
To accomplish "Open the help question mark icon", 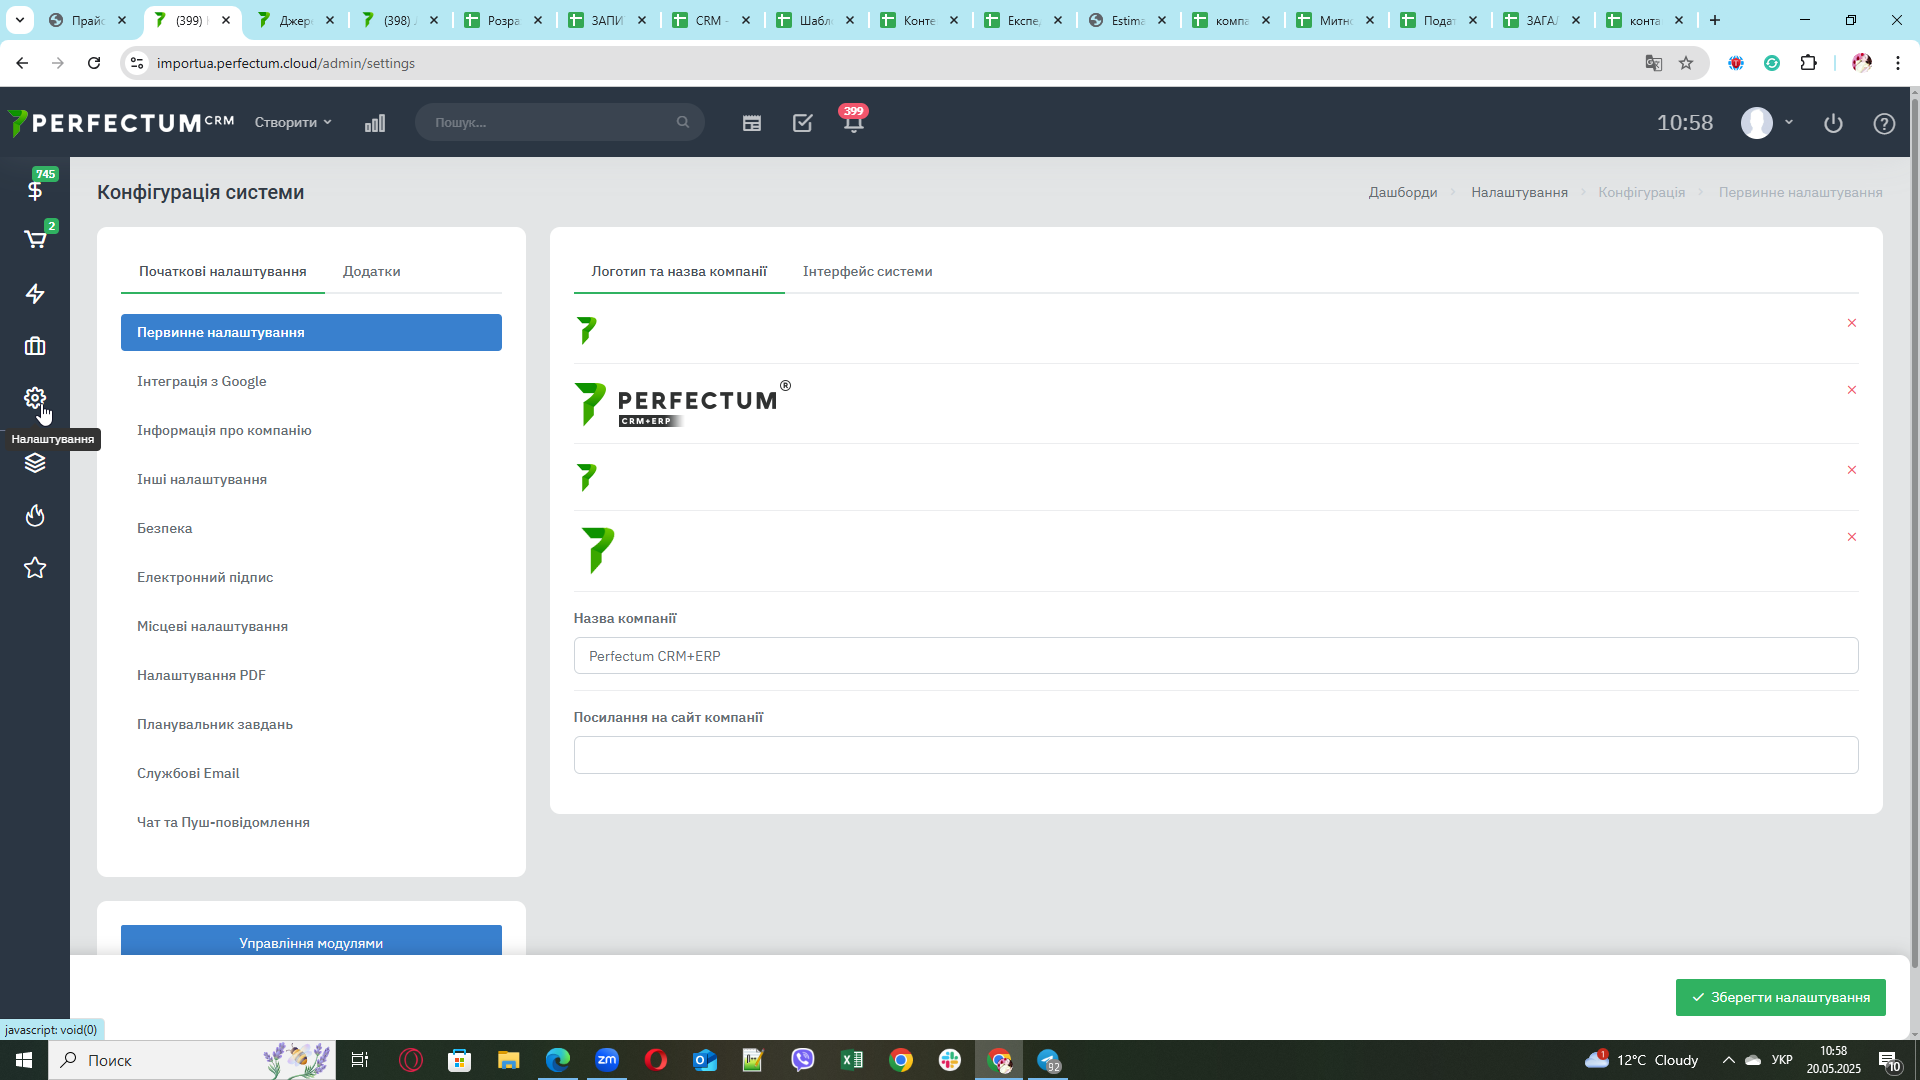I will pos(1884,123).
